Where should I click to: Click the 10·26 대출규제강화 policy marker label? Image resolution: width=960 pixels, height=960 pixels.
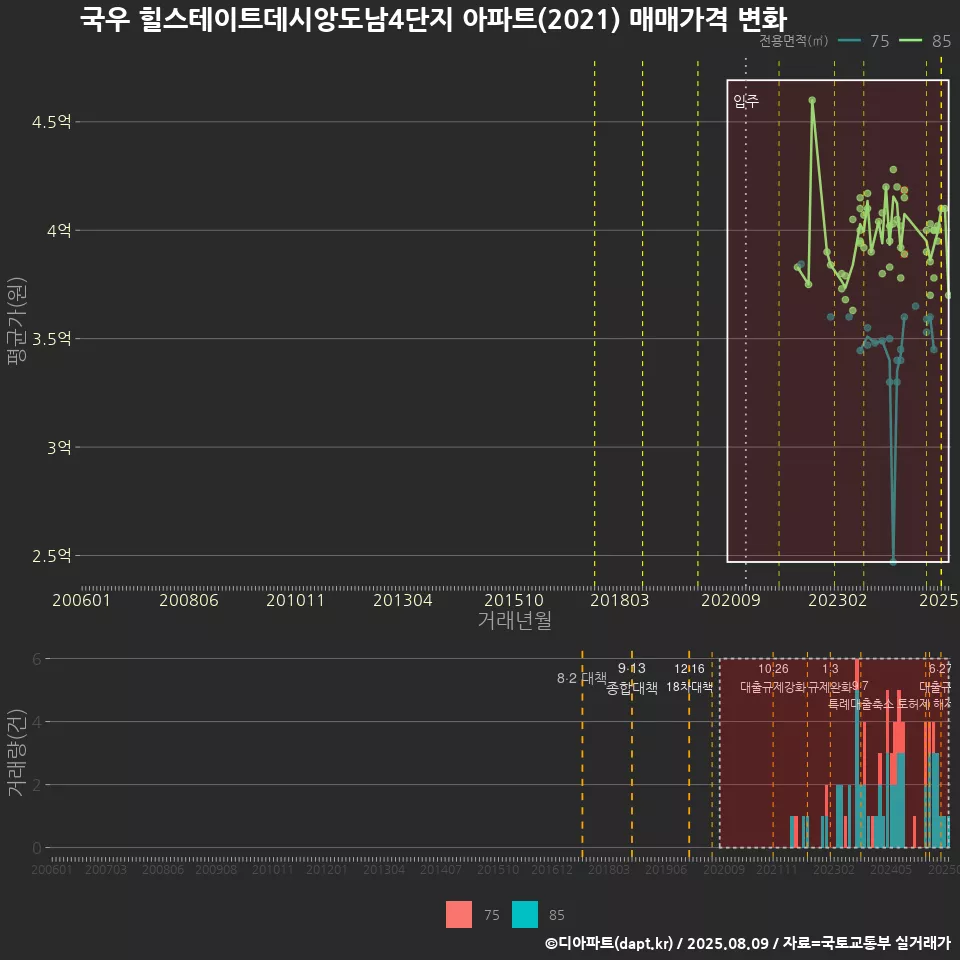(773, 678)
